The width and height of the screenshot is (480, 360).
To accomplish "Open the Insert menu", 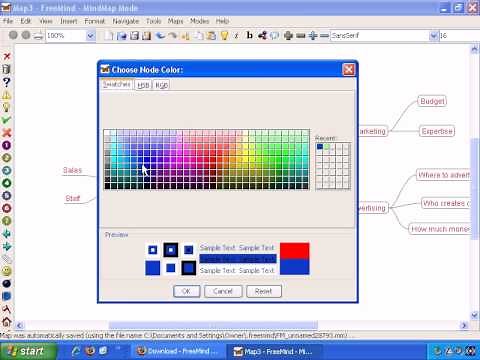I will 68,21.
